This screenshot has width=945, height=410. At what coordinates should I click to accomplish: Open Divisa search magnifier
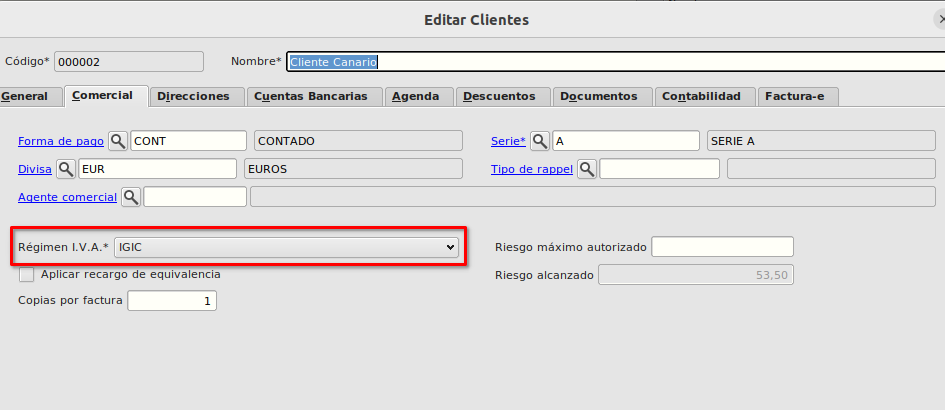(66, 169)
